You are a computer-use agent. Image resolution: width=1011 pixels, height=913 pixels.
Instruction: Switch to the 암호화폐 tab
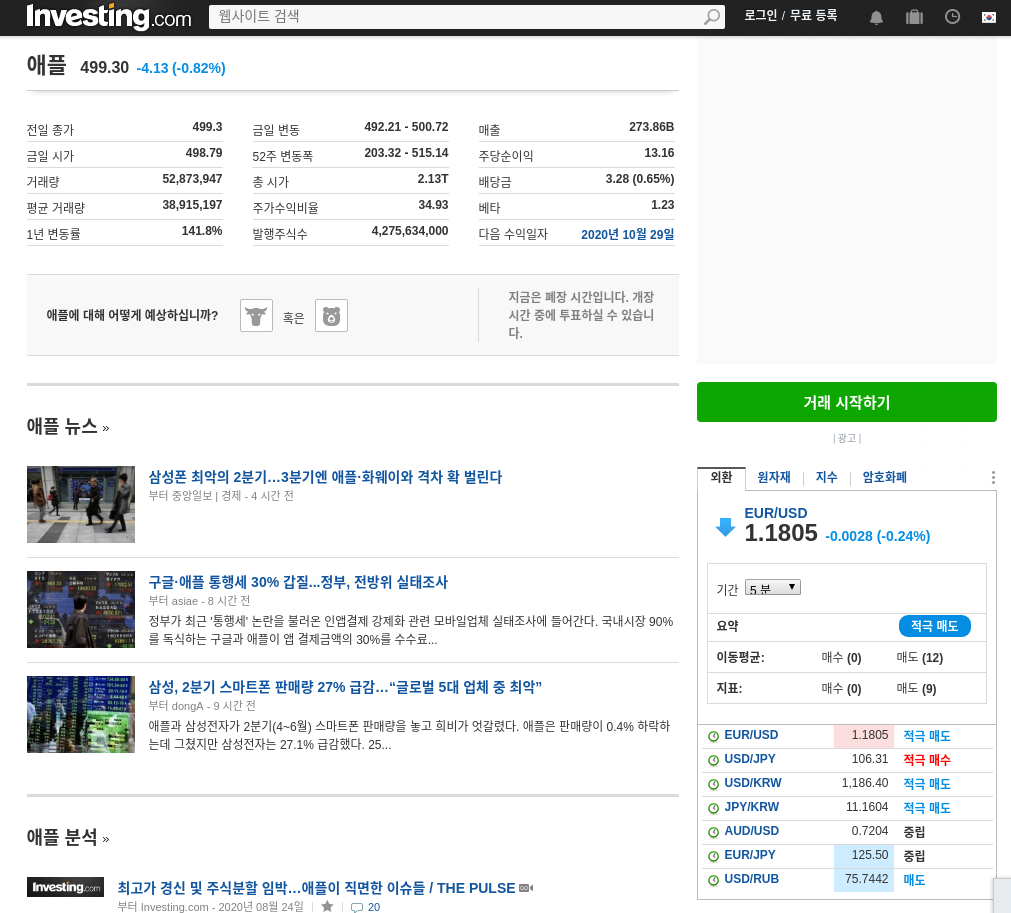885,477
